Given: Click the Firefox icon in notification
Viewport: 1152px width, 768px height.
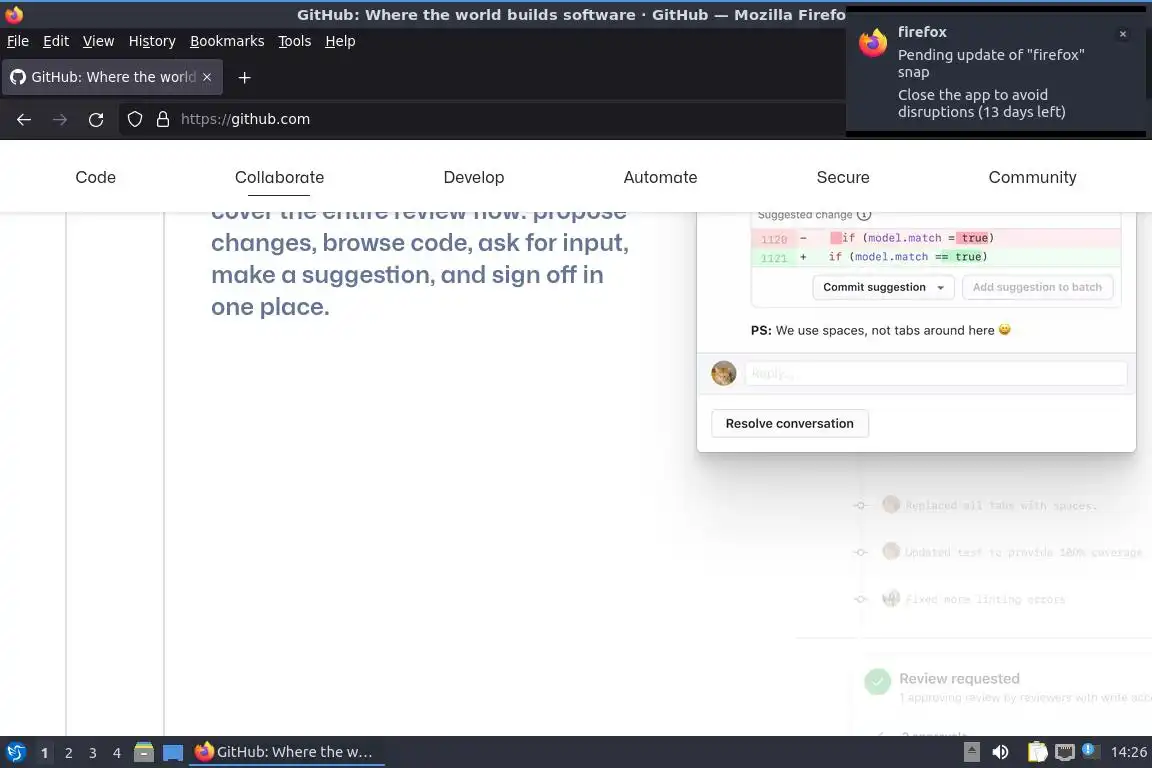Looking at the screenshot, I should (x=873, y=43).
